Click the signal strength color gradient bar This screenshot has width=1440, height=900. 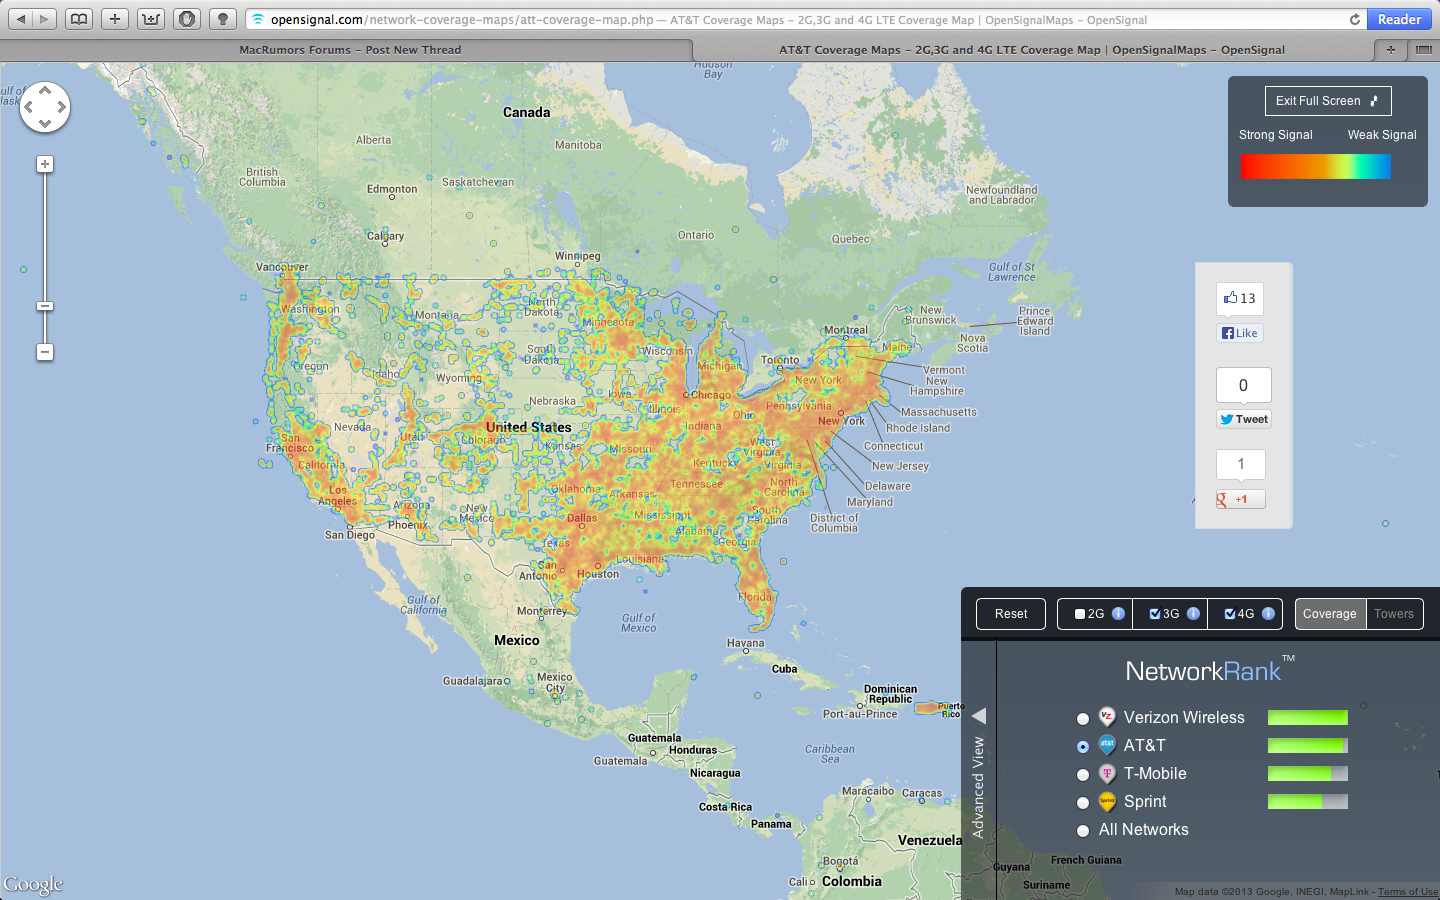pos(1316,167)
